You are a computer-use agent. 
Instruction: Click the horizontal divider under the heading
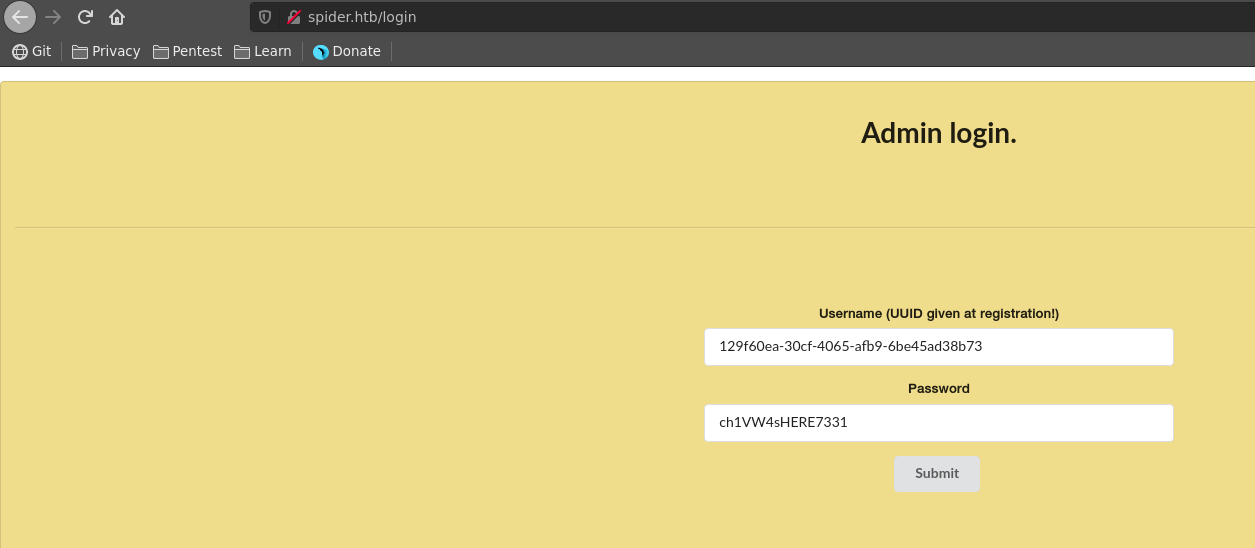tap(400, 227)
